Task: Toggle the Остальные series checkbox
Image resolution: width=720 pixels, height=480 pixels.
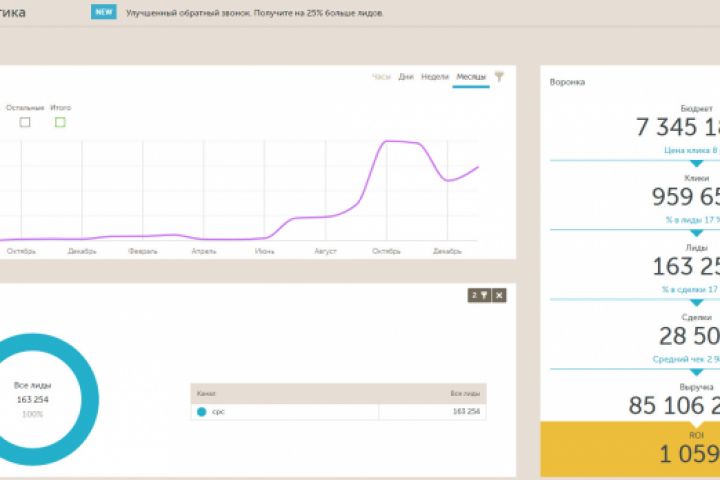Action: (25, 122)
